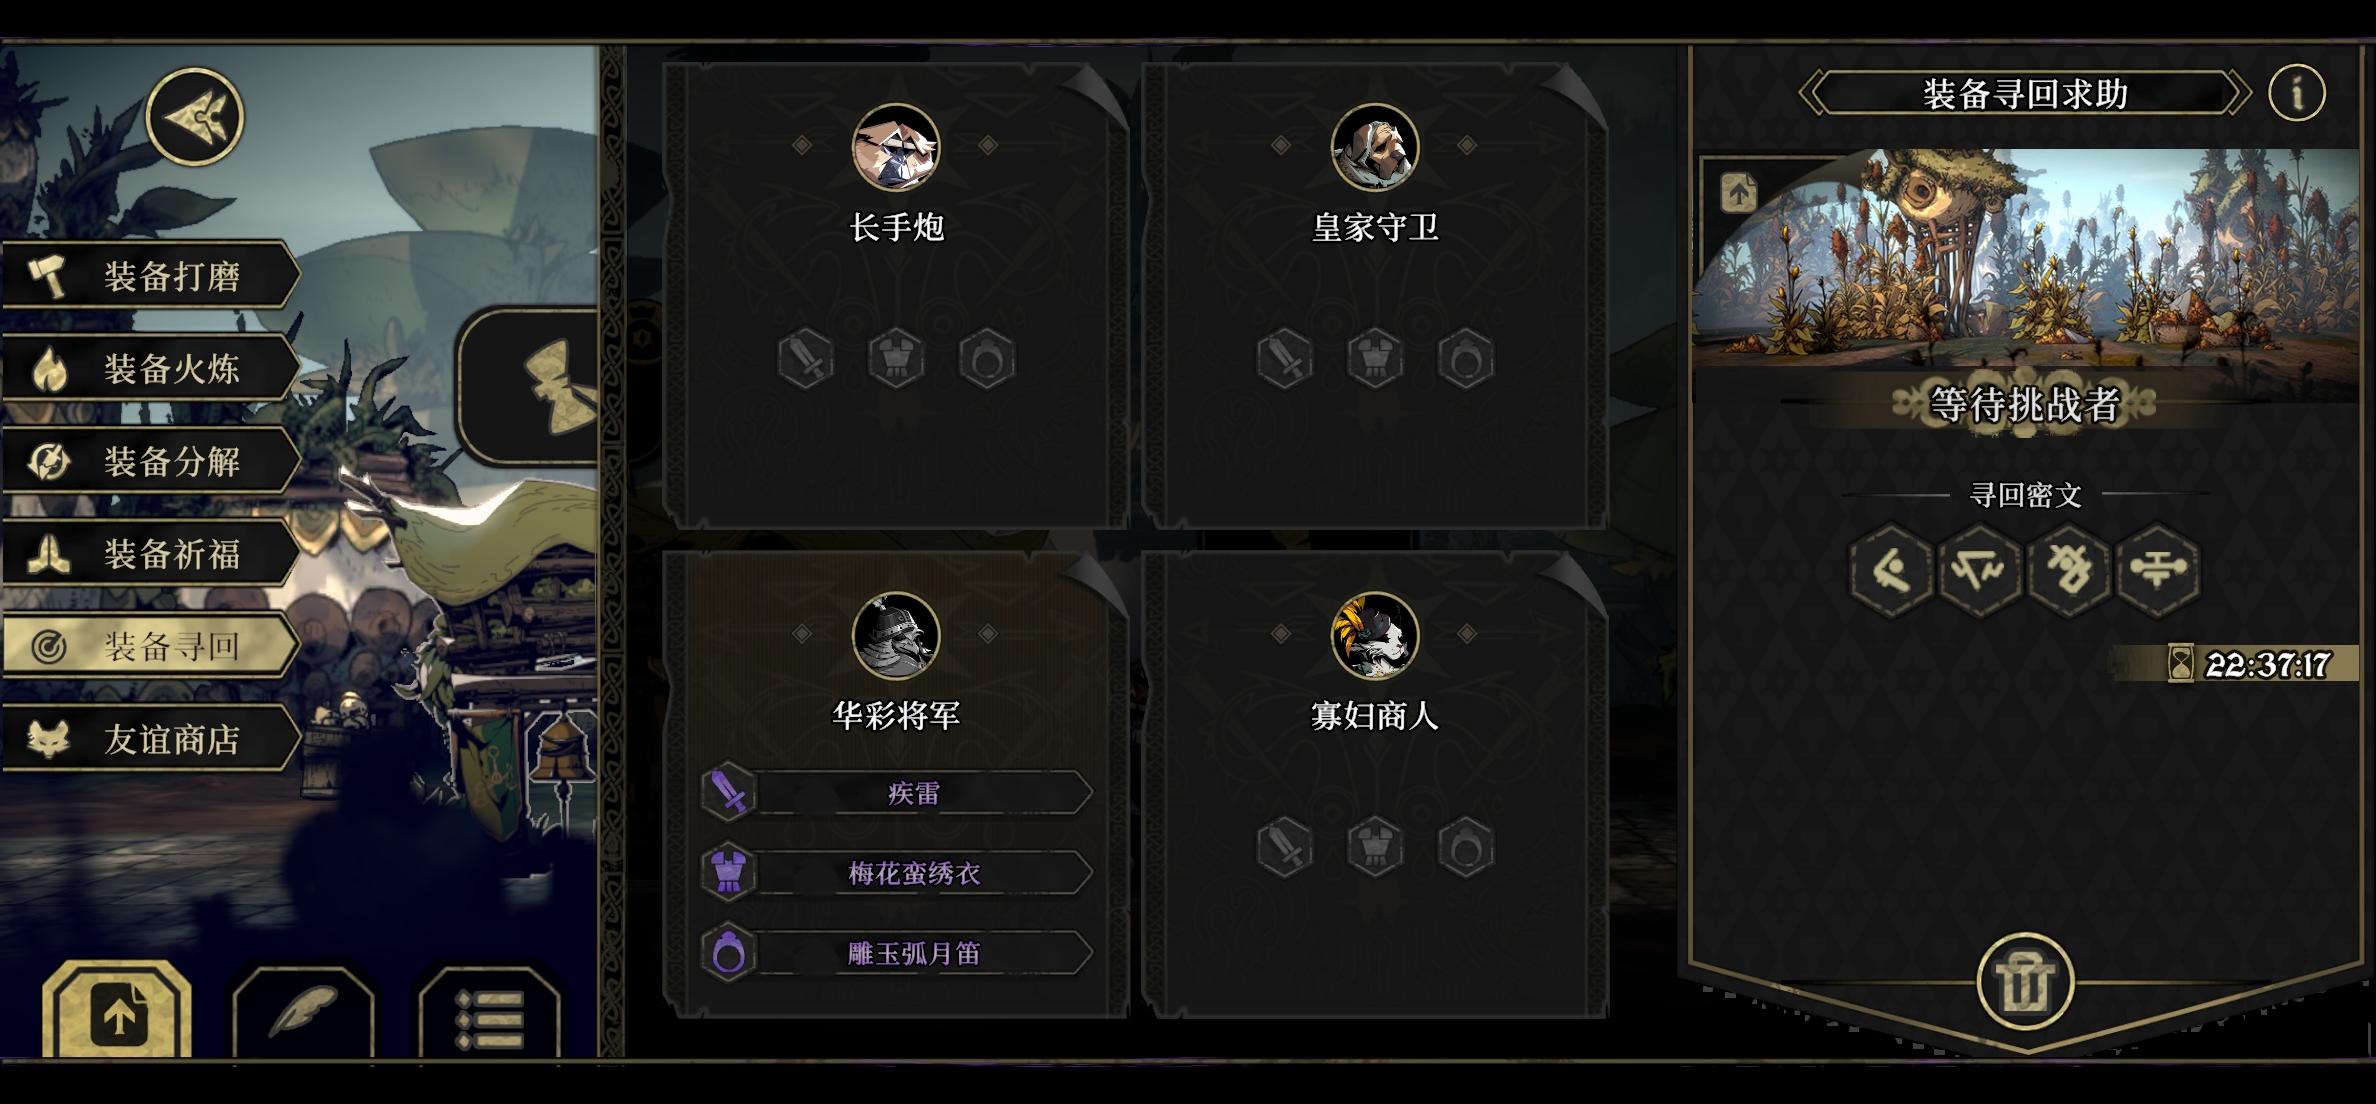Viewport: 2376px width, 1104px height.
Task: Open the 装备火炼 menu item
Action: click(x=151, y=368)
